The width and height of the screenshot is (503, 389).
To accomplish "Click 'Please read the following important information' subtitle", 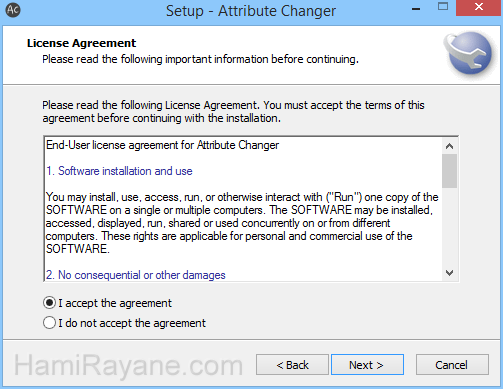I will tap(200, 59).
